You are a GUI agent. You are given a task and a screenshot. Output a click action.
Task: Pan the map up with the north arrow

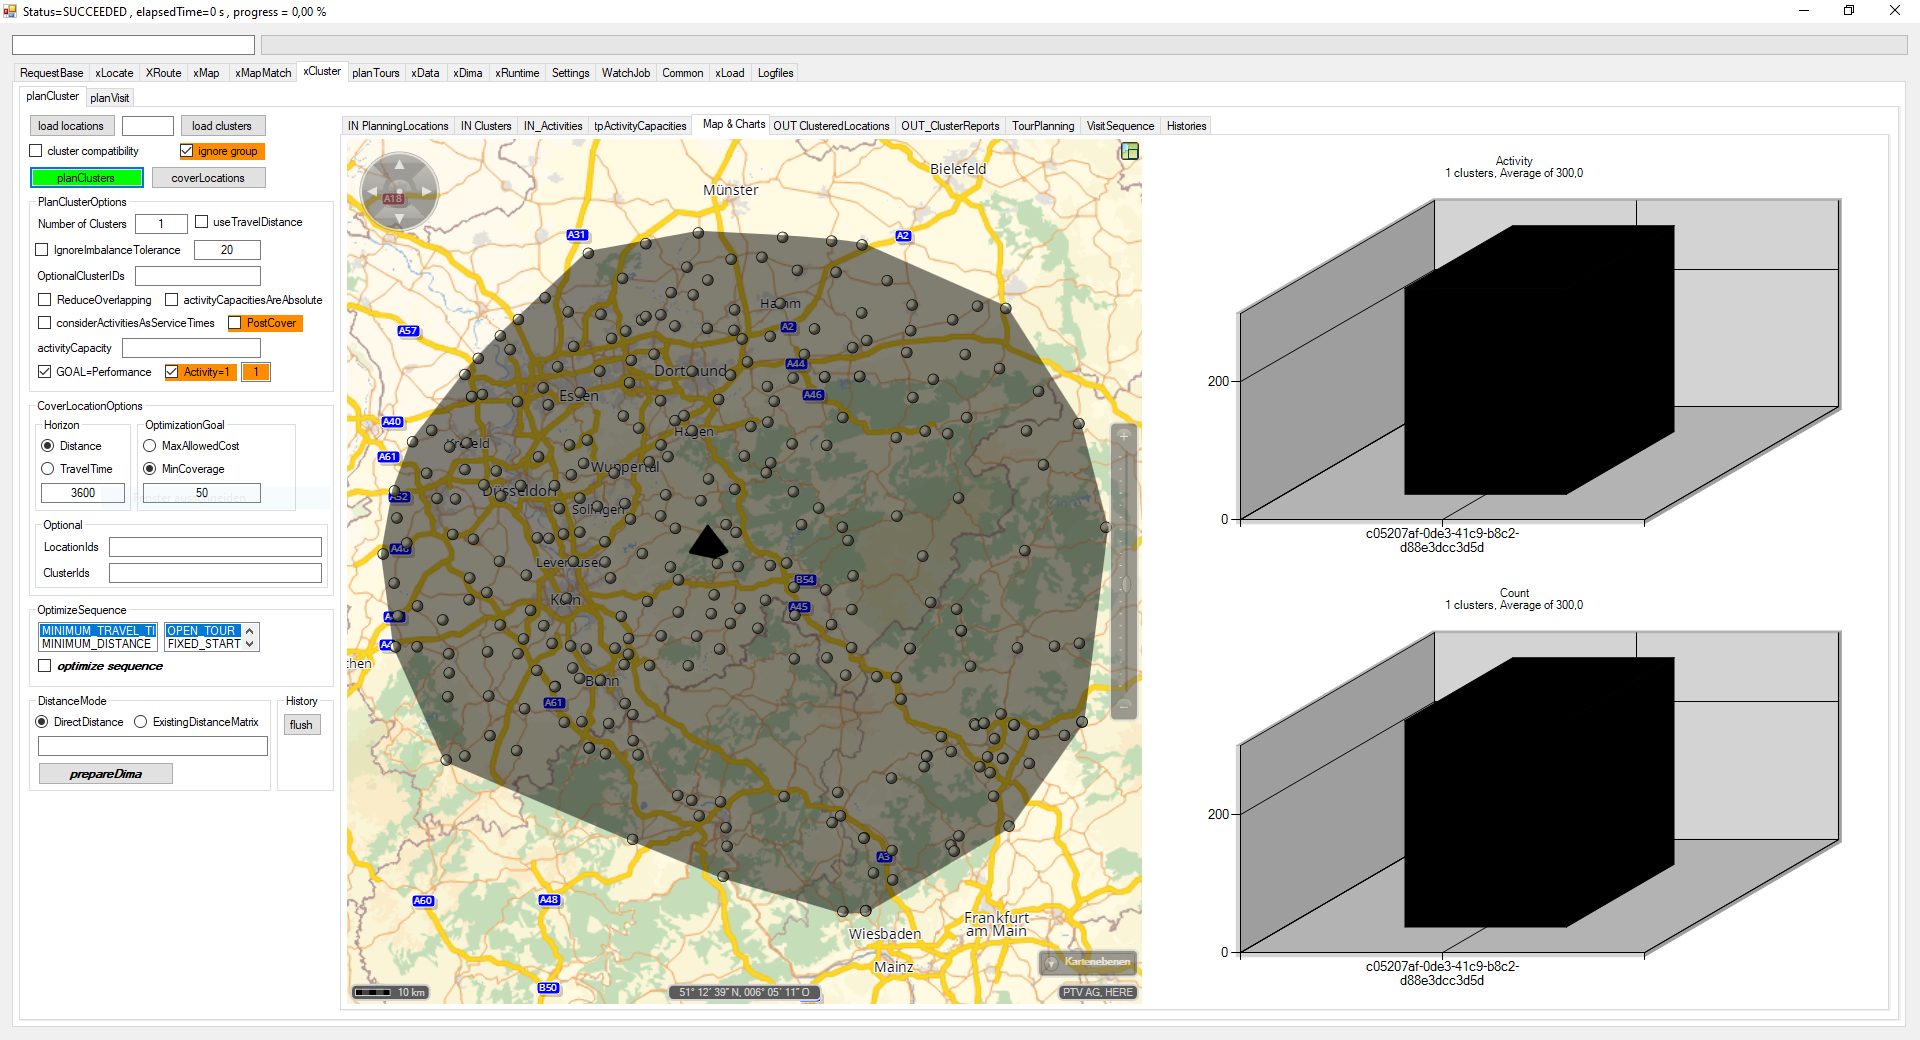click(x=400, y=165)
